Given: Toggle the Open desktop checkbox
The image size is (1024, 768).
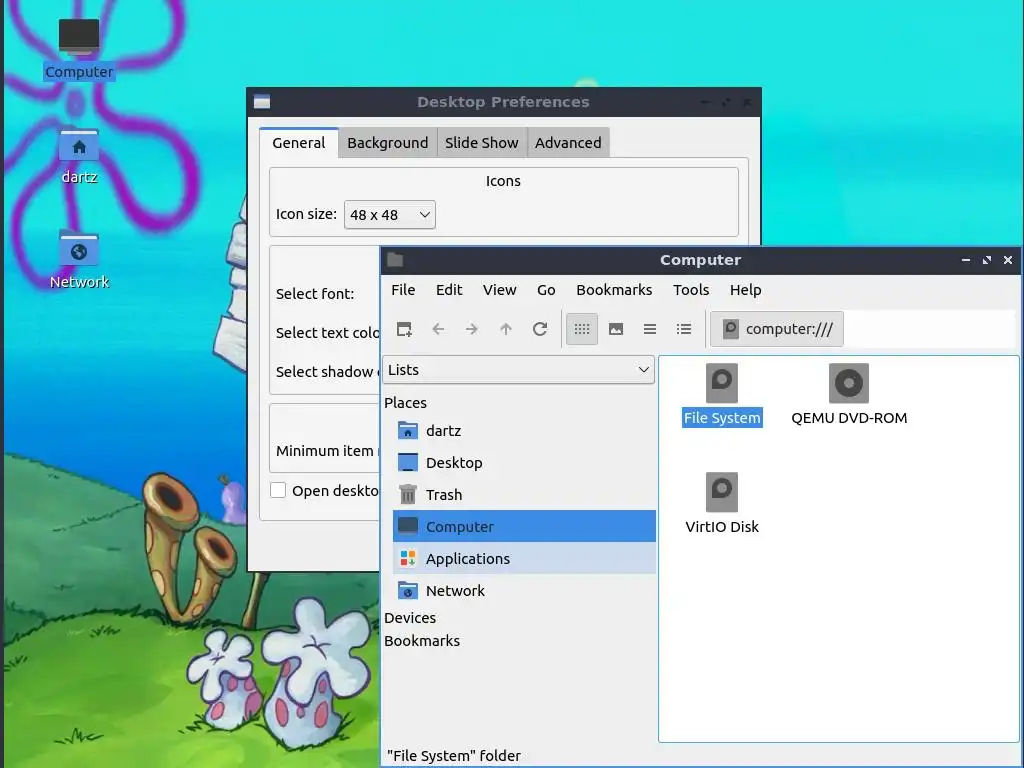Looking at the screenshot, I should pos(278,490).
